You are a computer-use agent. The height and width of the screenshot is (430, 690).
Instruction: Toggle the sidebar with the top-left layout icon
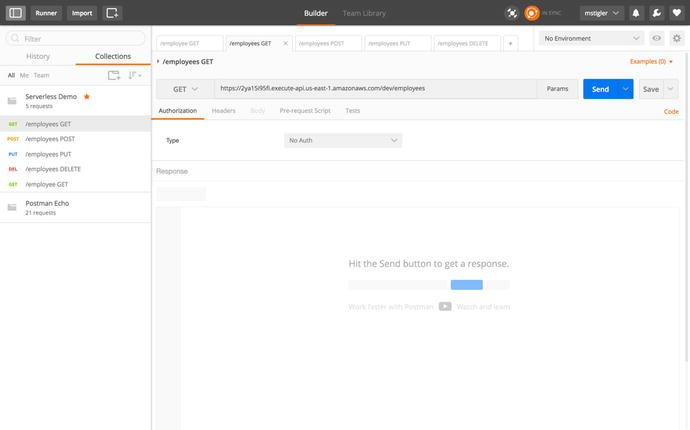pos(15,13)
